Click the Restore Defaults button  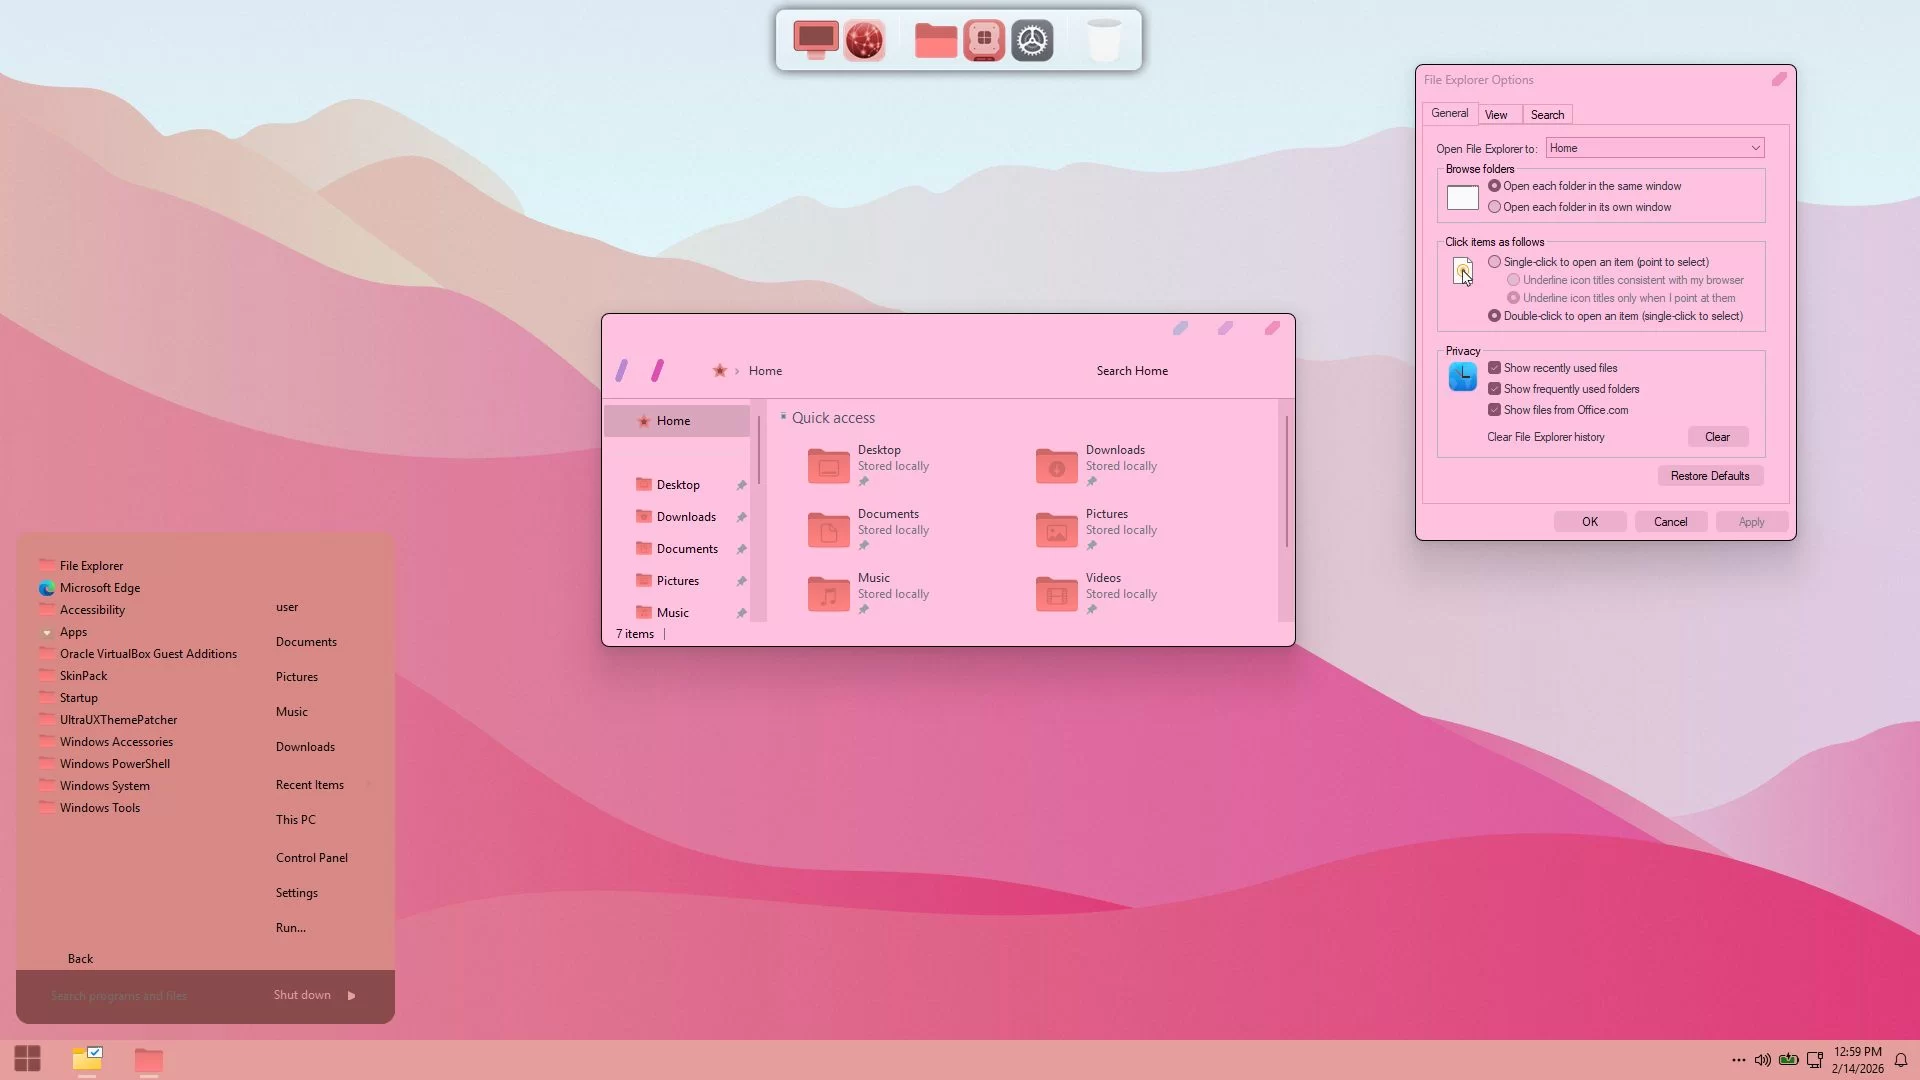pos(1709,476)
